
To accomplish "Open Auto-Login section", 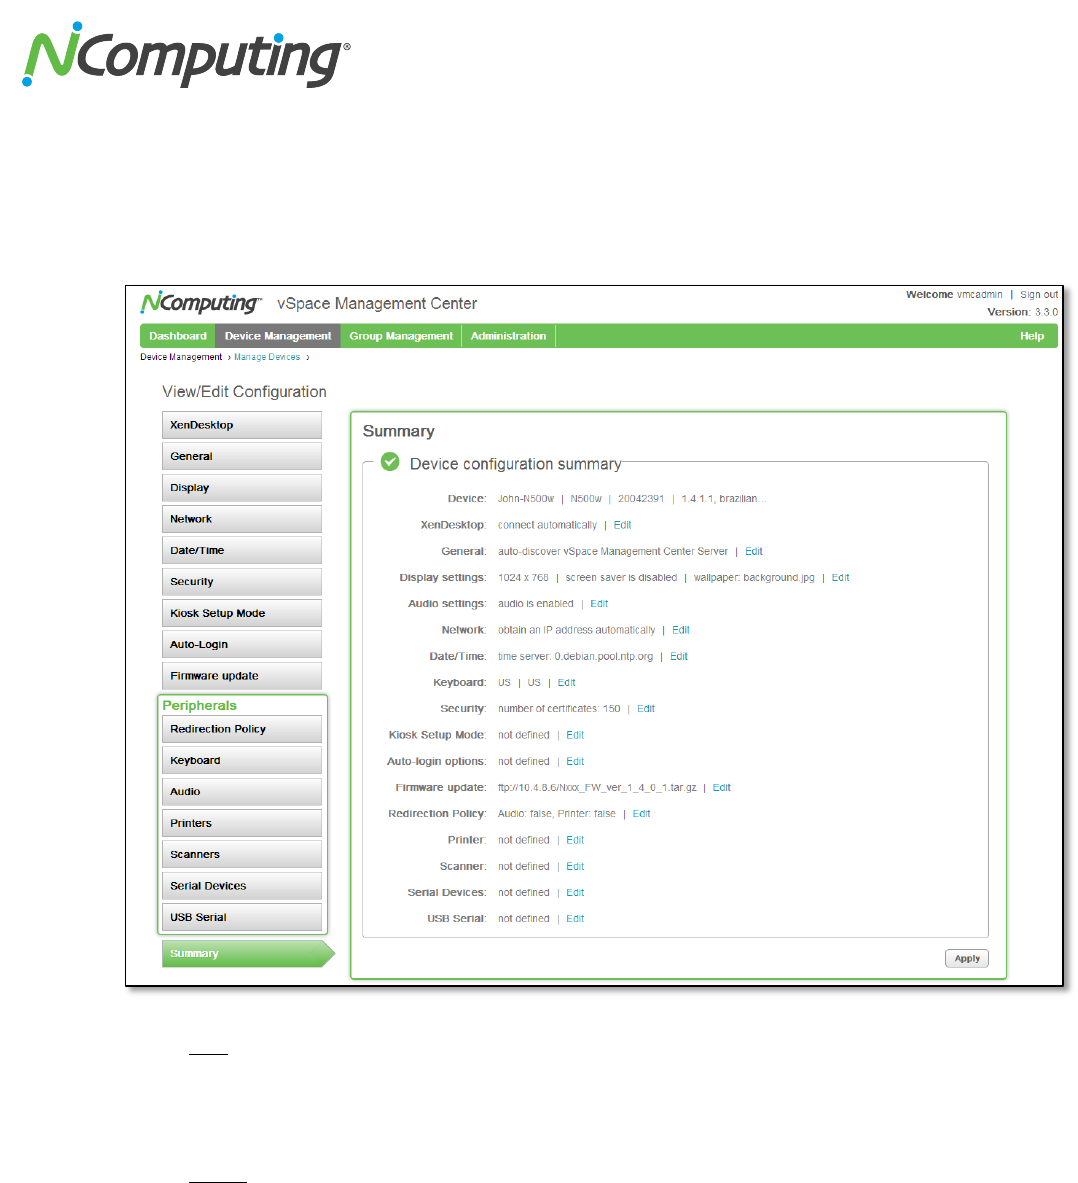I will click(x=241, y=644).
